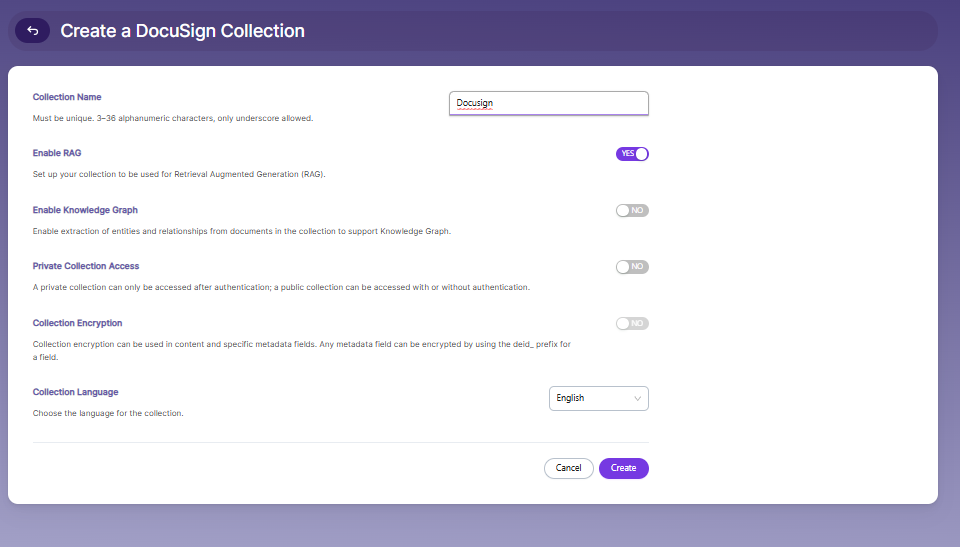The image size is (960, 547).
Task: Go back using the return arrow icon
Action: pyautogui.click(x=32, y=31)
